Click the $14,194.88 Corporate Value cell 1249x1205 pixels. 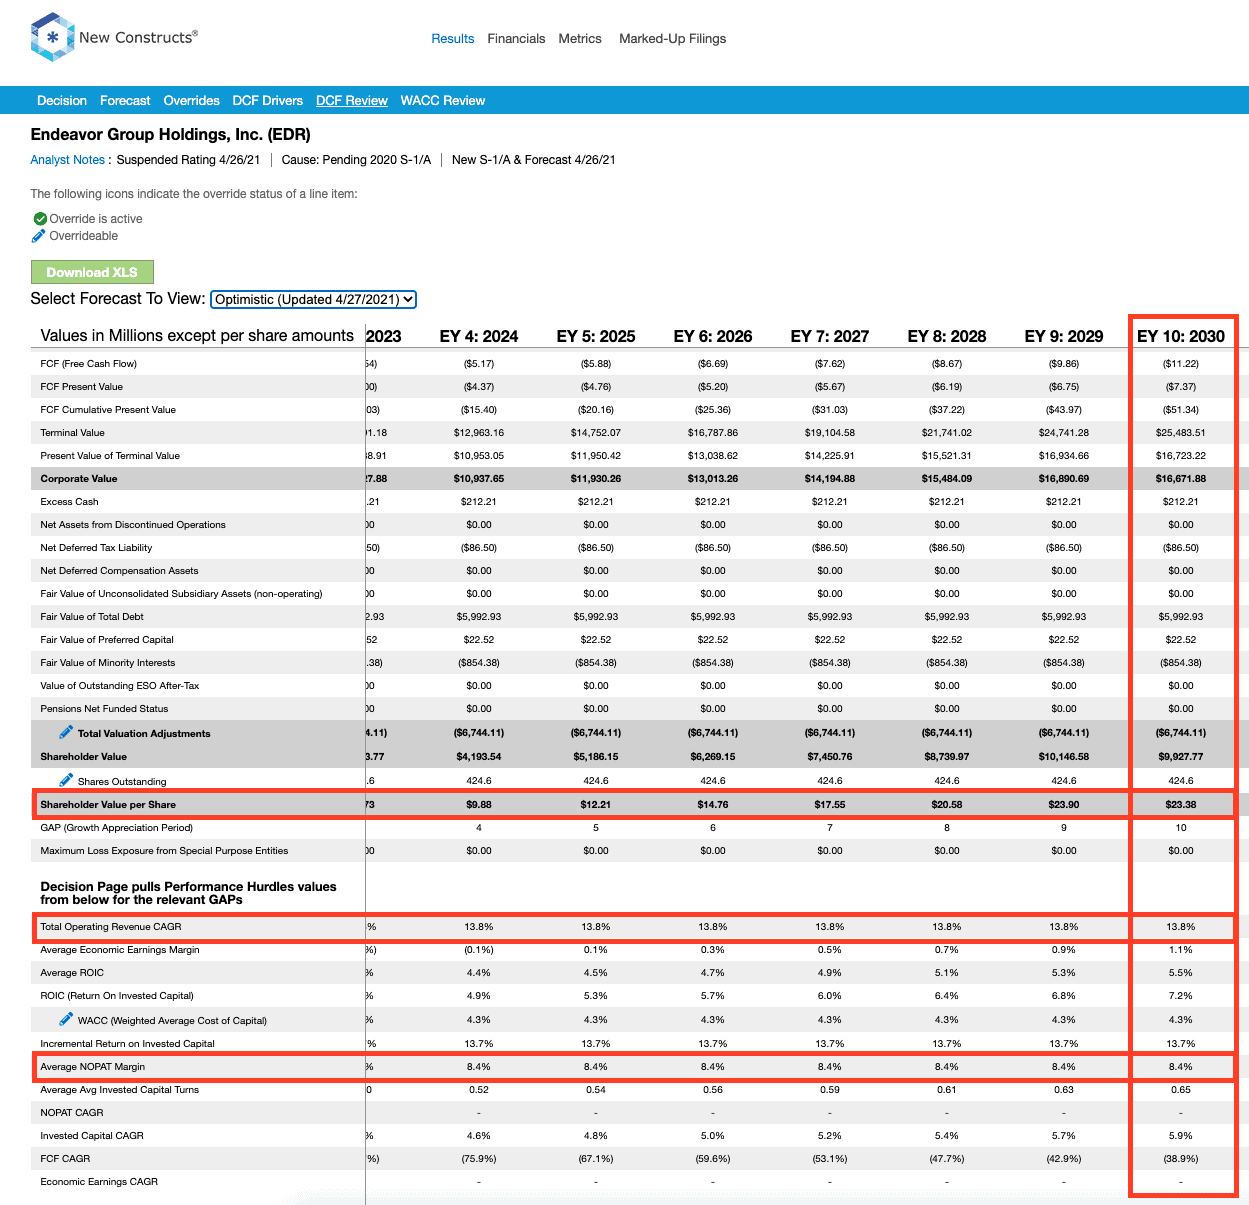click(x=830, y=479)
